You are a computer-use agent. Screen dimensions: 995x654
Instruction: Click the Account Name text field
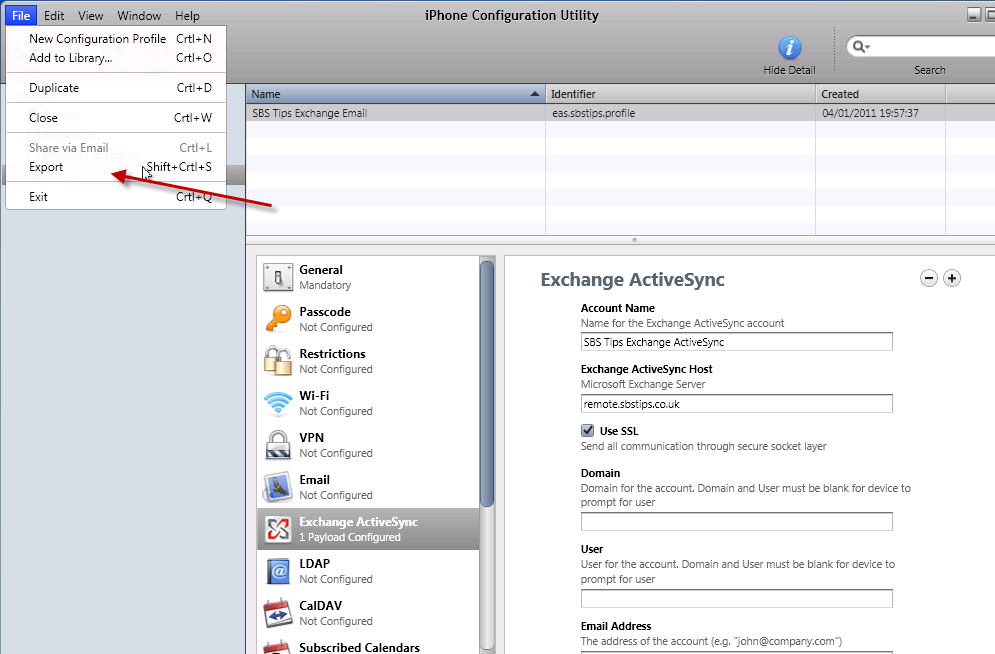tap(736, 342)
